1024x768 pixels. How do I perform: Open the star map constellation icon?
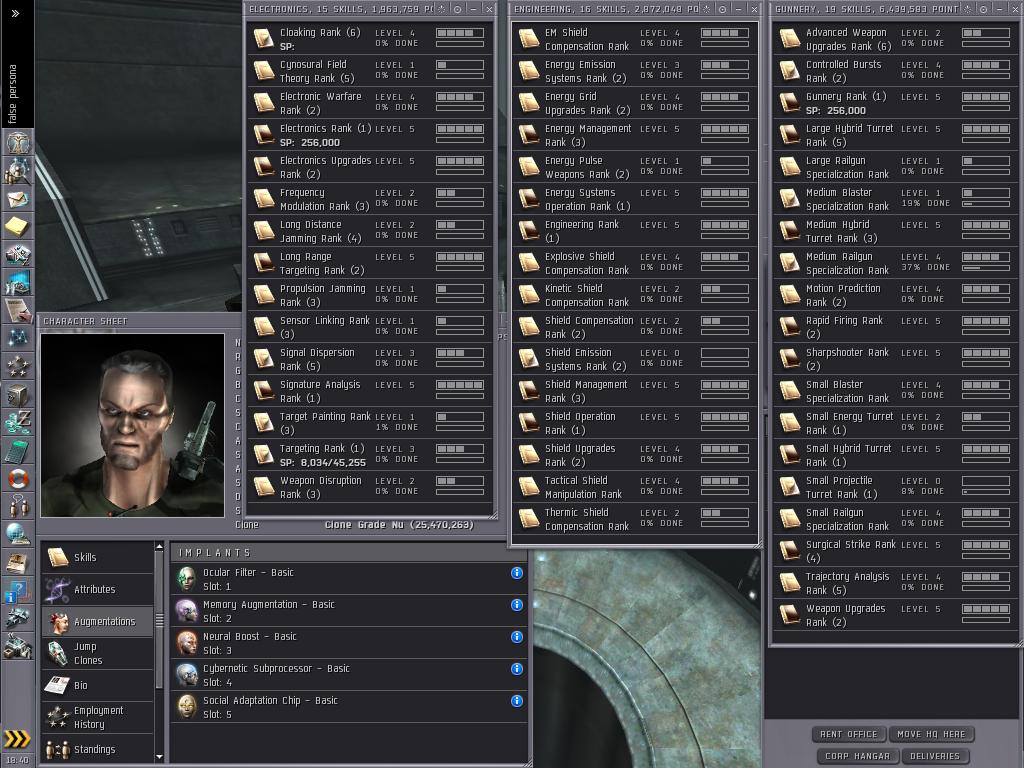18,339
